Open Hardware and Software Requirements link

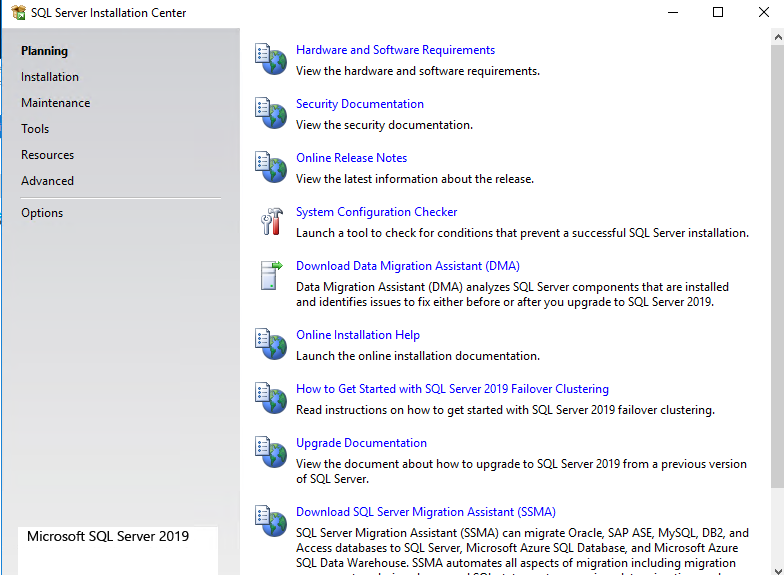coord(395,50)
